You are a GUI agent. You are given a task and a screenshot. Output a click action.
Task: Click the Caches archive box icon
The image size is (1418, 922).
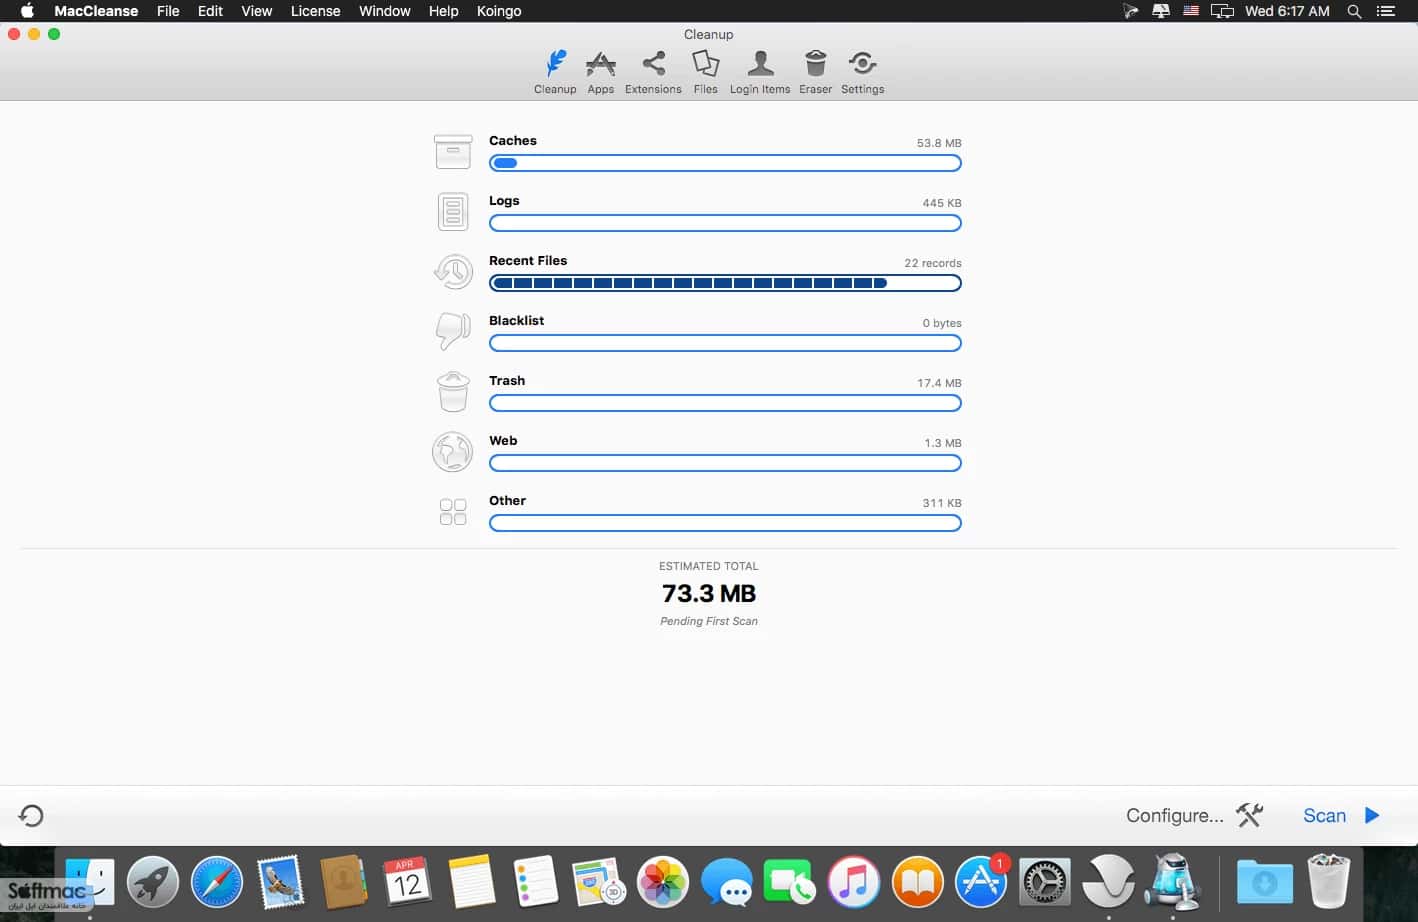point(453,152)
